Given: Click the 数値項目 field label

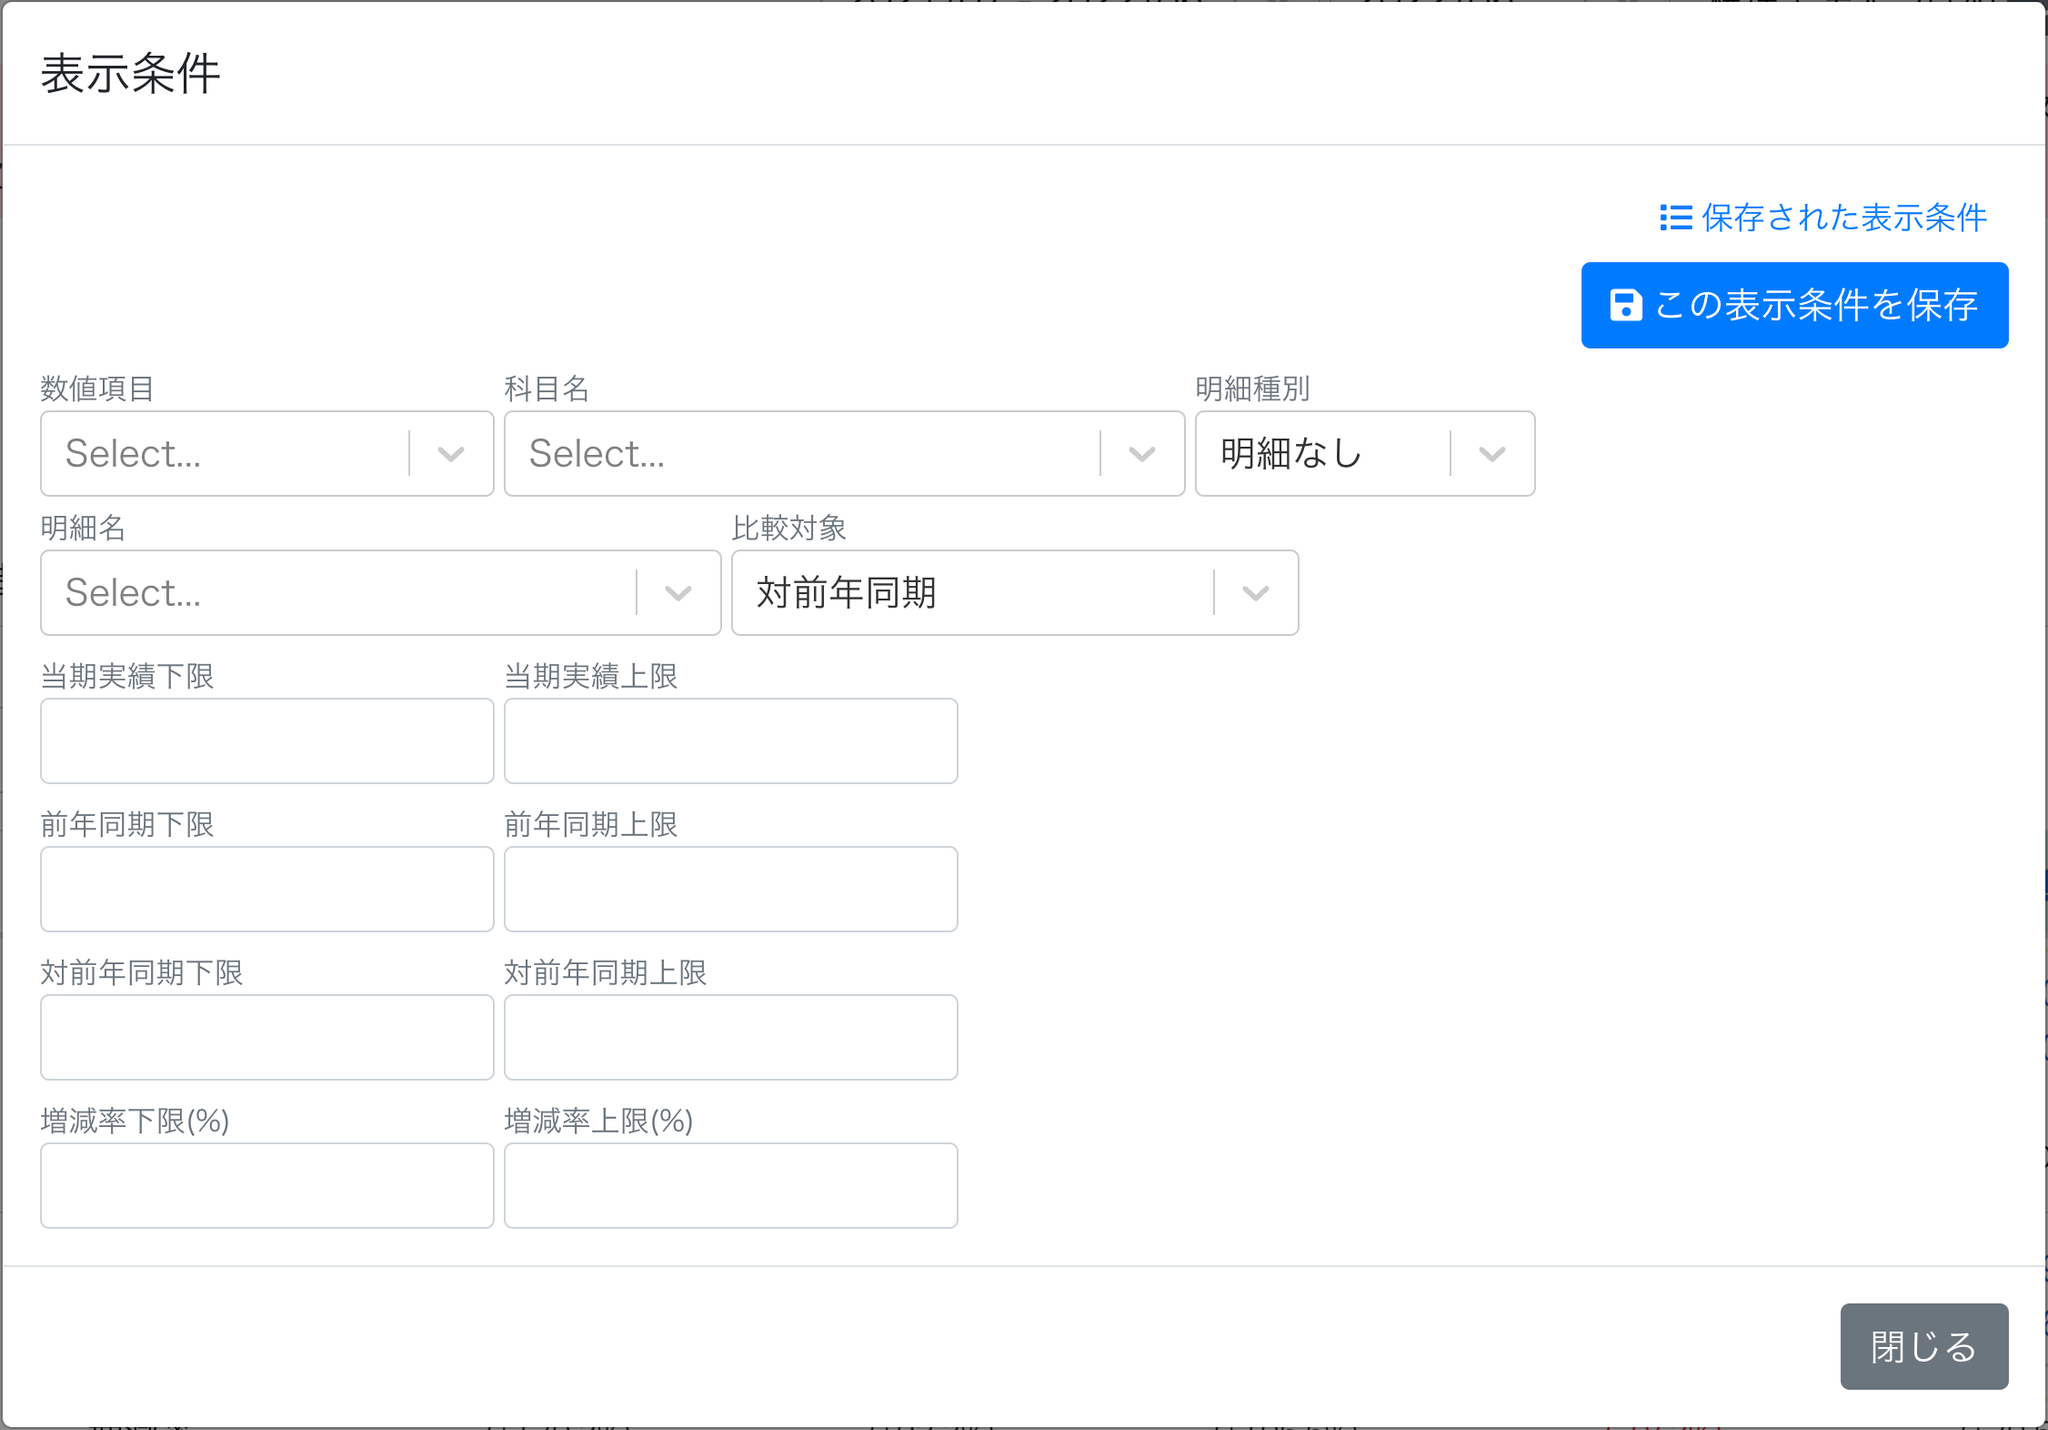Looking at the screenshot, I should pos(97,388).
